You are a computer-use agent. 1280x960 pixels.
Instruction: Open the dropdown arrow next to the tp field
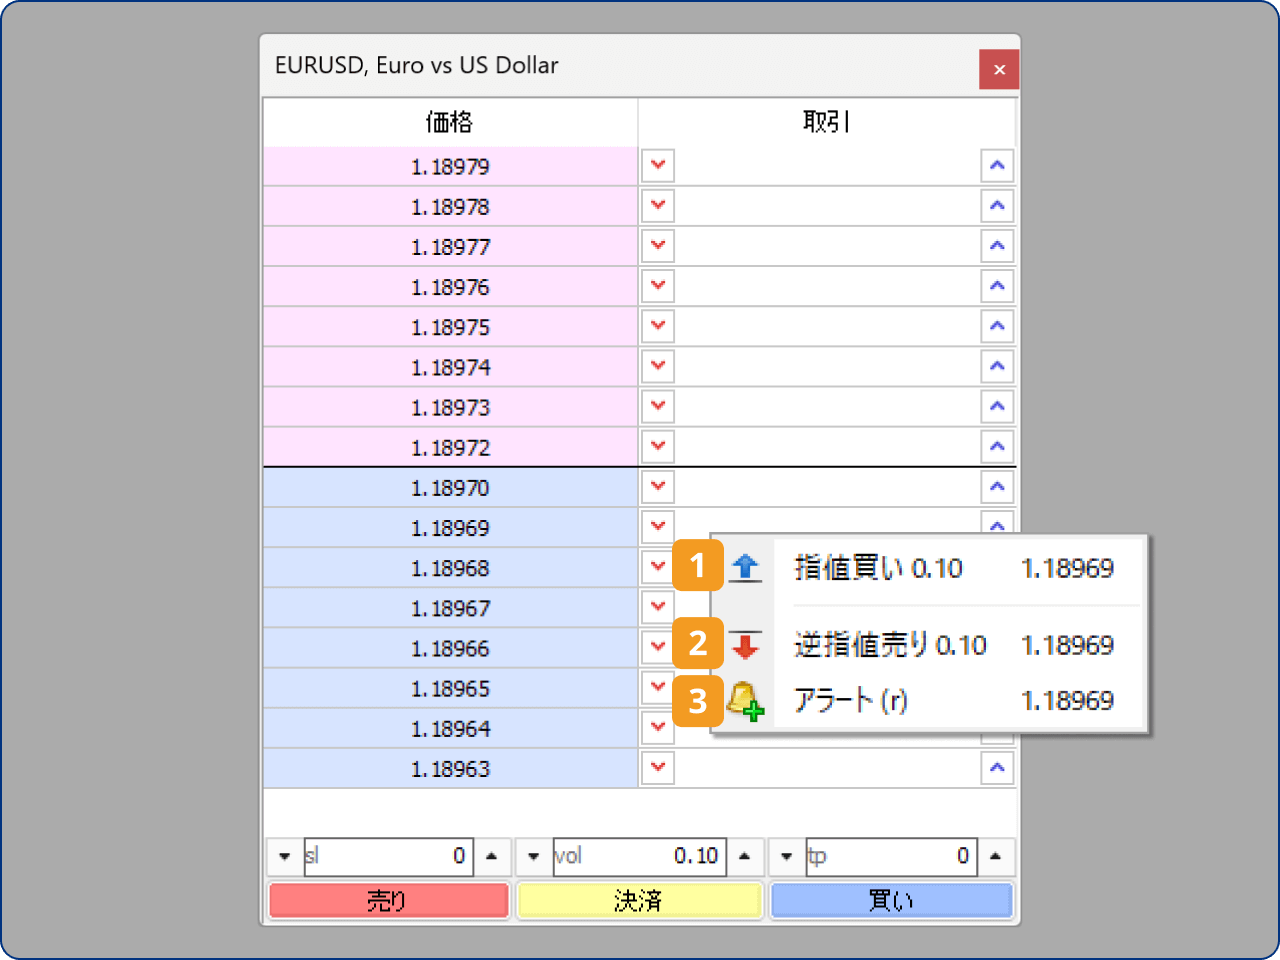click(x=786, y=856)
